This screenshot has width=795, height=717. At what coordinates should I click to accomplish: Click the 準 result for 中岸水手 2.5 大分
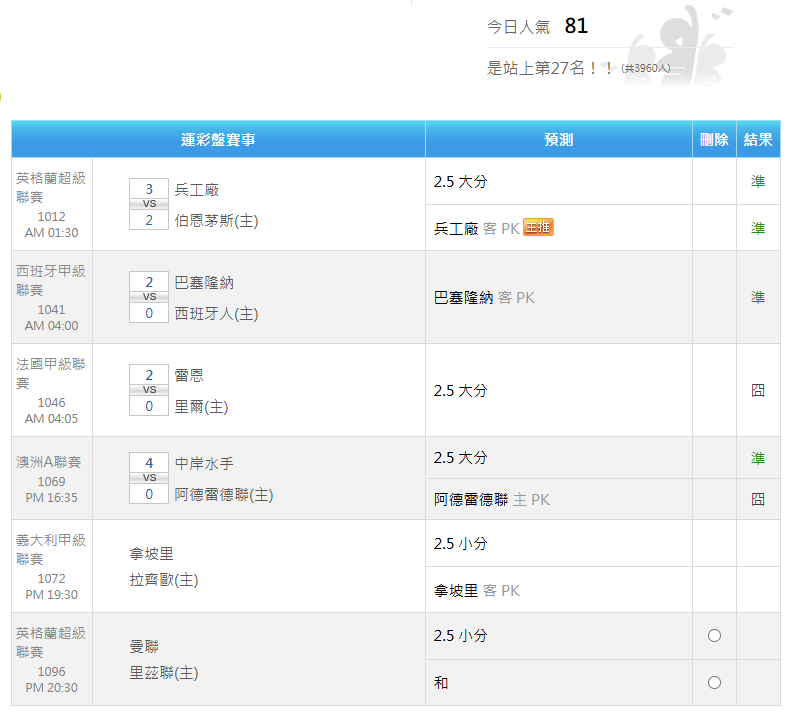pyautogui.click(x=758, y=458)
